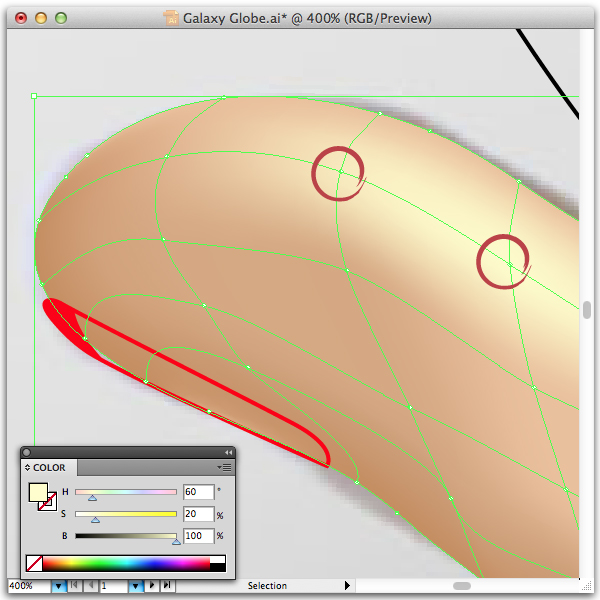Image resolution: width=600 pixels, height=600 pixels.
Task: Click the saturation field showing 20
Action: [x=199, y=514]
